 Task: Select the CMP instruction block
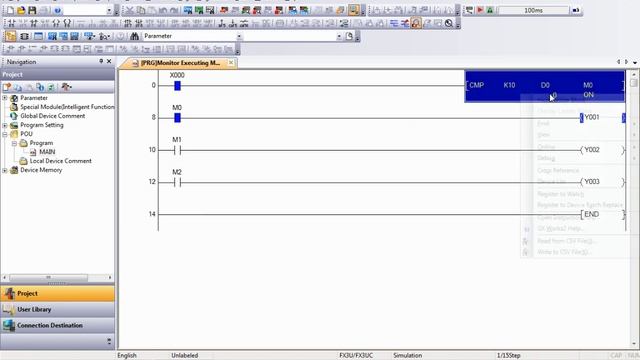(545, 86)
